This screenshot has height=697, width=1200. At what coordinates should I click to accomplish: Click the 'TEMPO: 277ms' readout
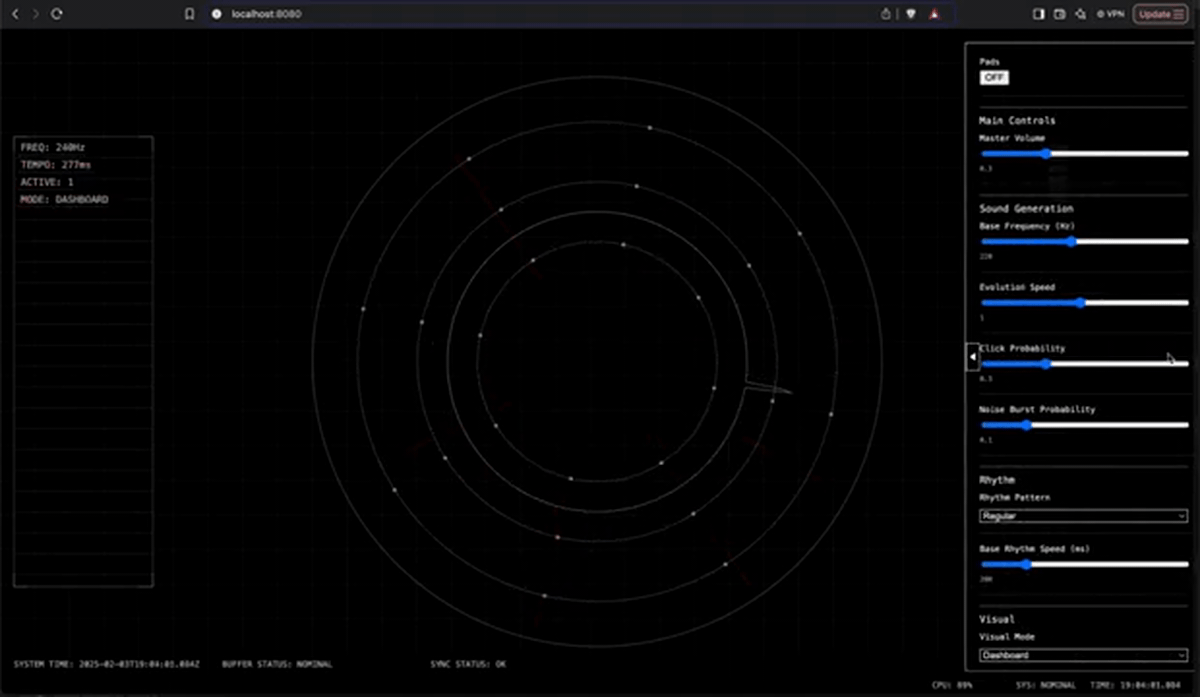pos(55,164)
